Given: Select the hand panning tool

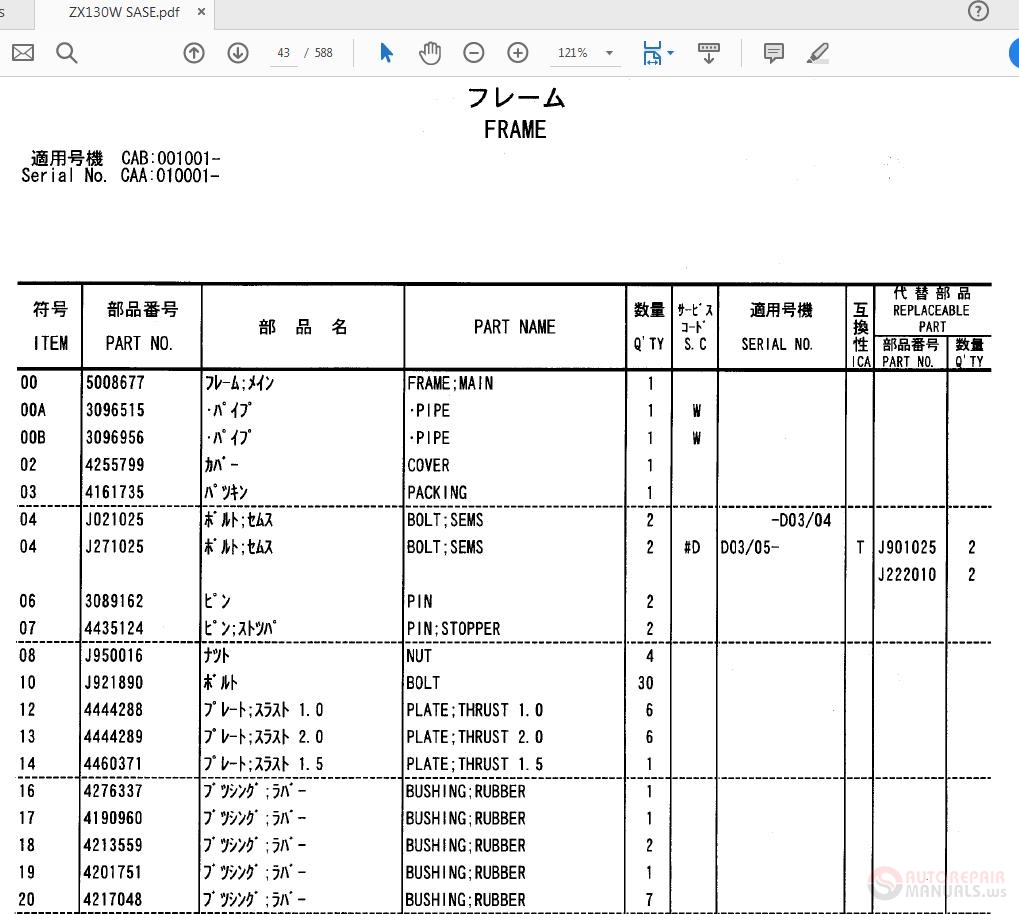Looking at the screenshot, I should coord(429,52).
